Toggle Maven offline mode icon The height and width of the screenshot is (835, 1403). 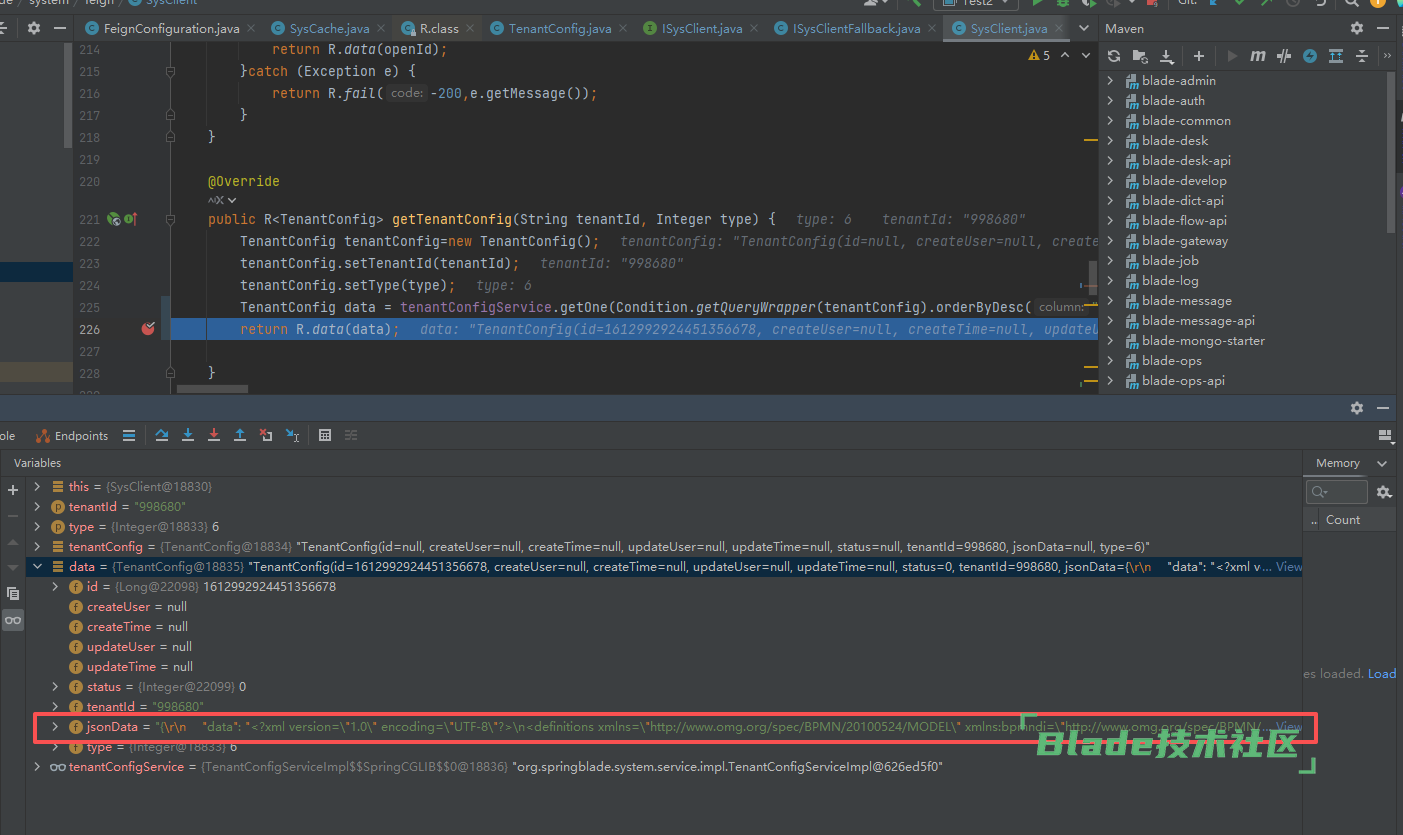point(1283,56)
